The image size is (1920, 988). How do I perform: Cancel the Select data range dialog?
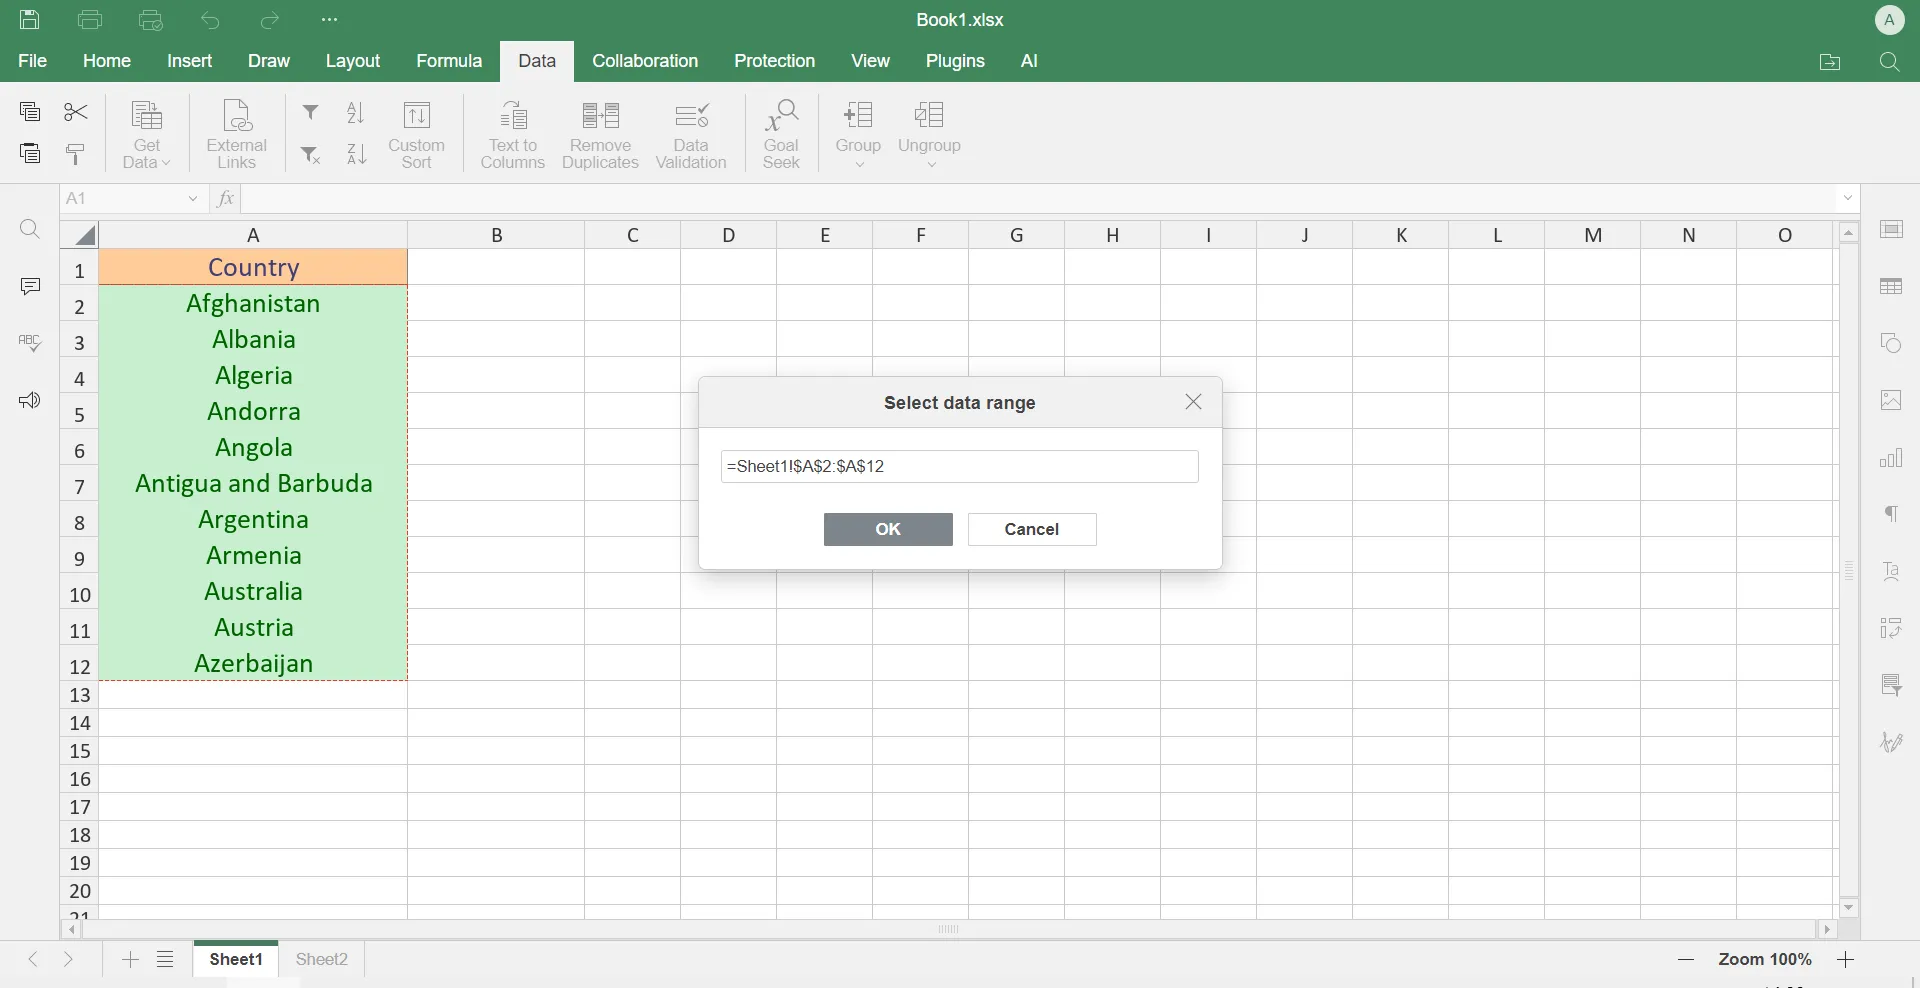(x=1031, y=529)
